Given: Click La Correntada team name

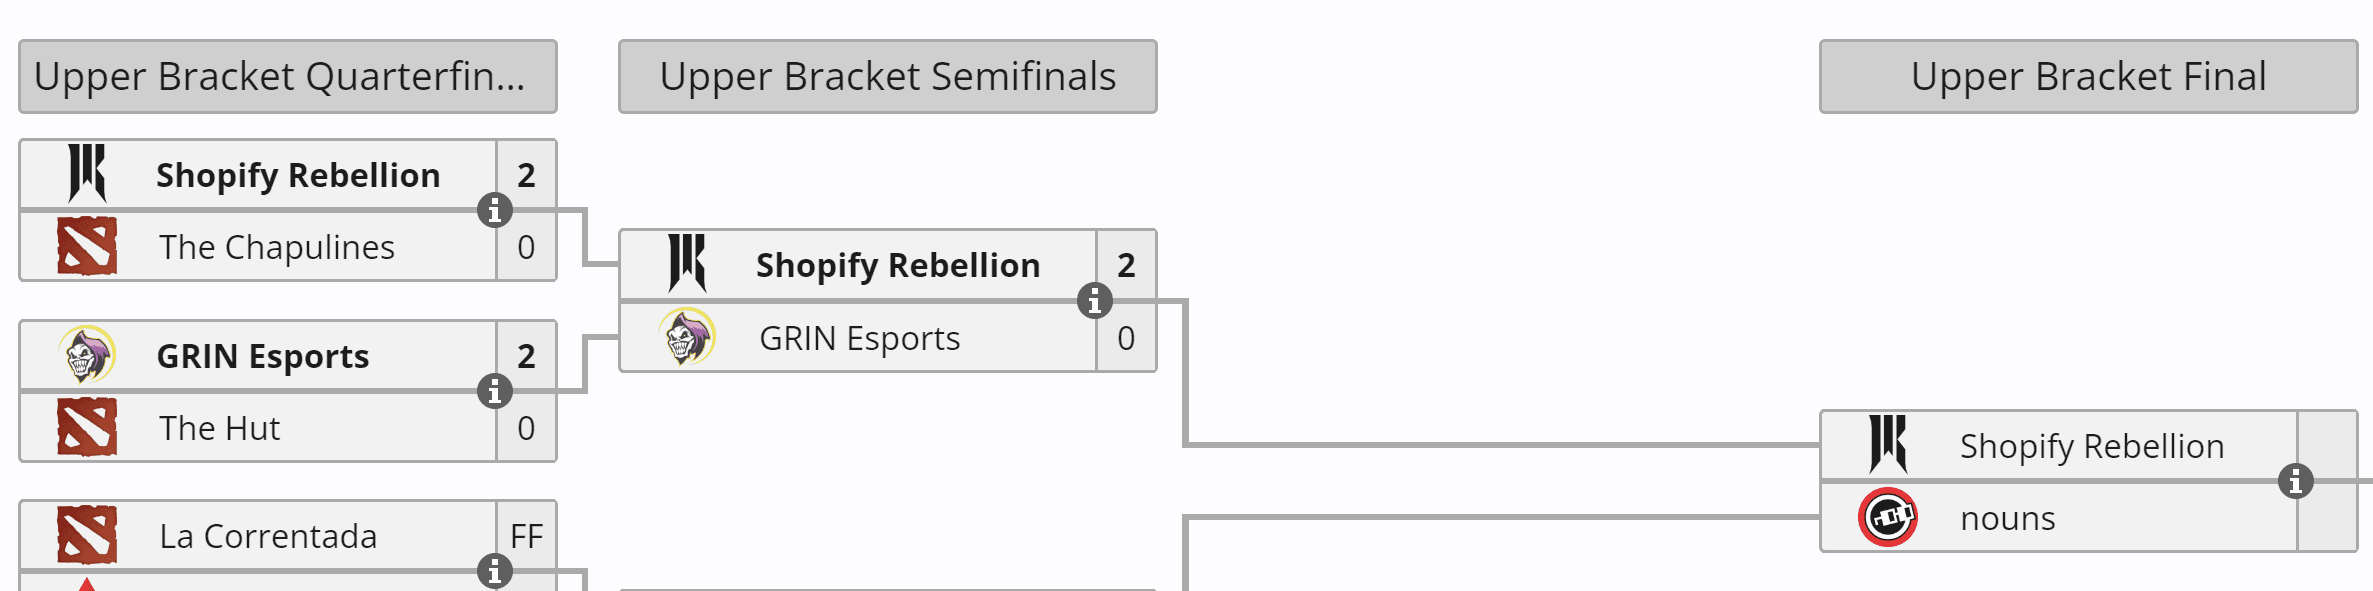Looking at the screenshot, I should tap(268, 537).
